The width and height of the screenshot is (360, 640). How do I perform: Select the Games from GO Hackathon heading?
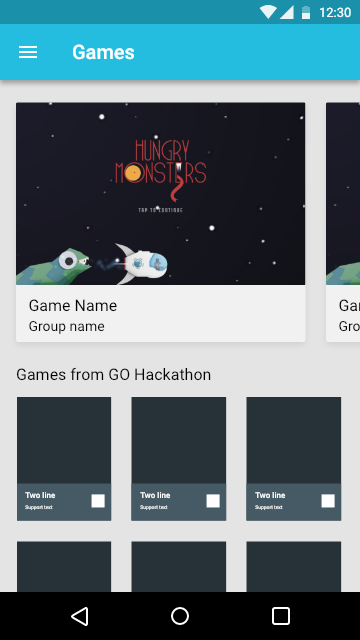tap(113, 375)
